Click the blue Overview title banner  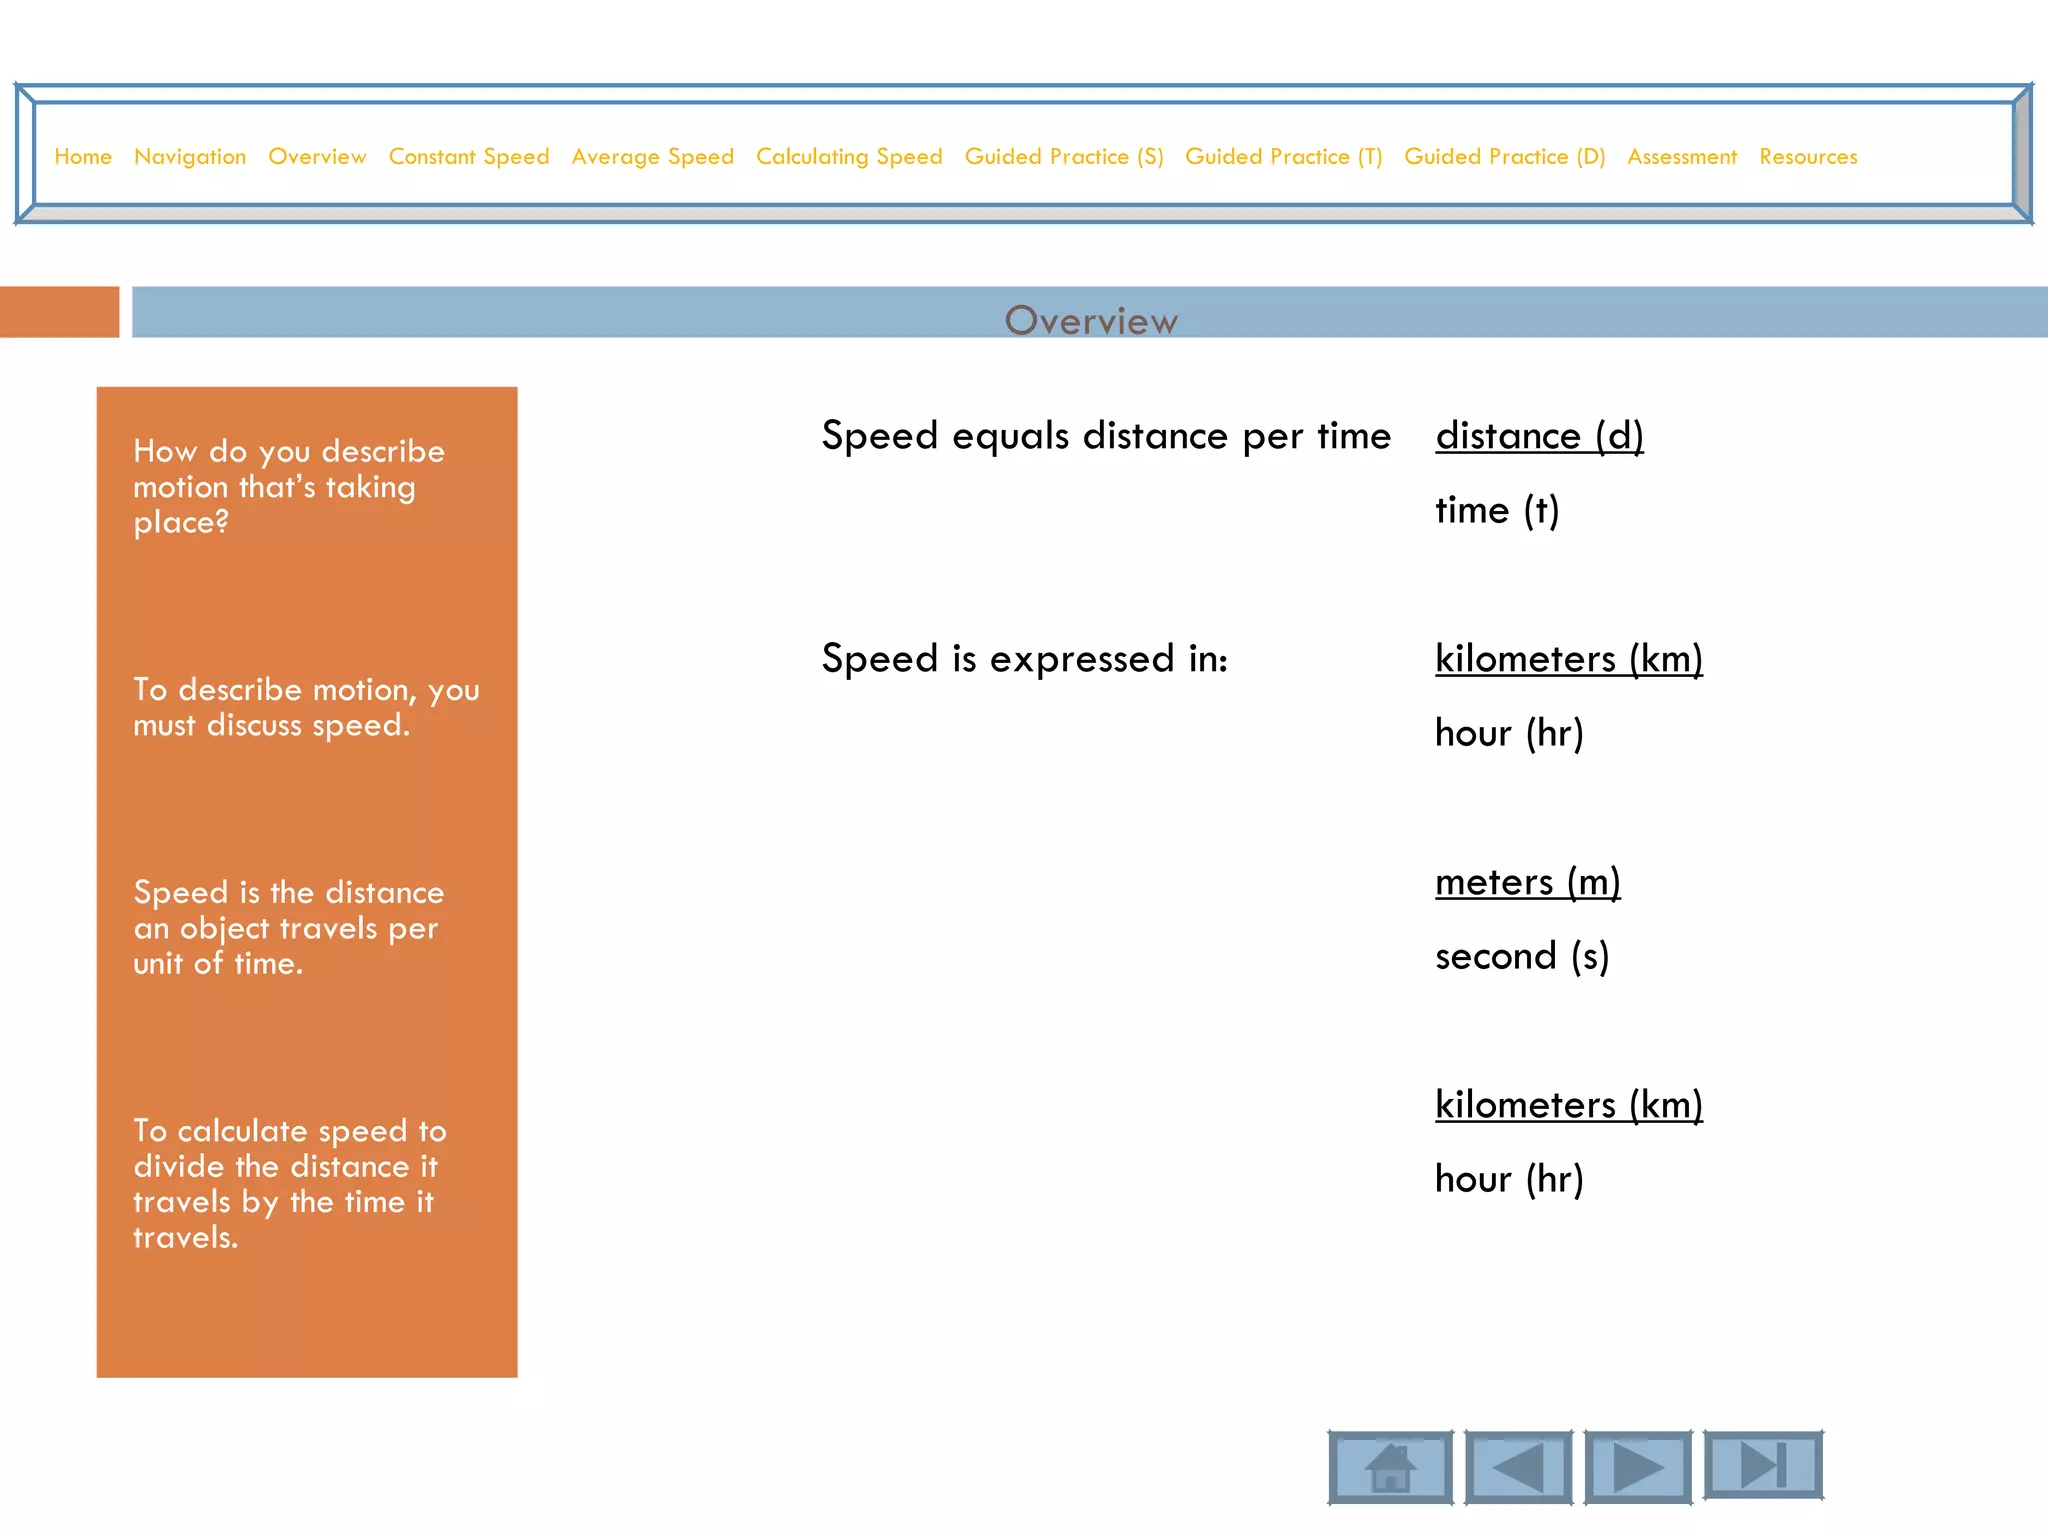(x=1090, y=313)
